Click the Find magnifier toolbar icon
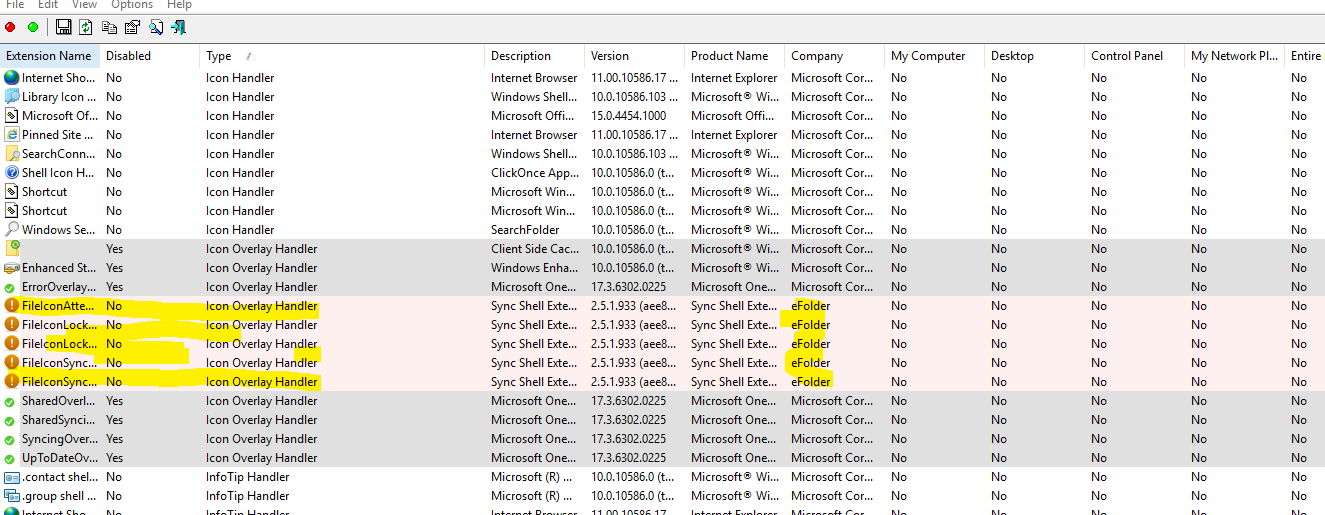The image size is (1325, 515). (x=156, y=27)
